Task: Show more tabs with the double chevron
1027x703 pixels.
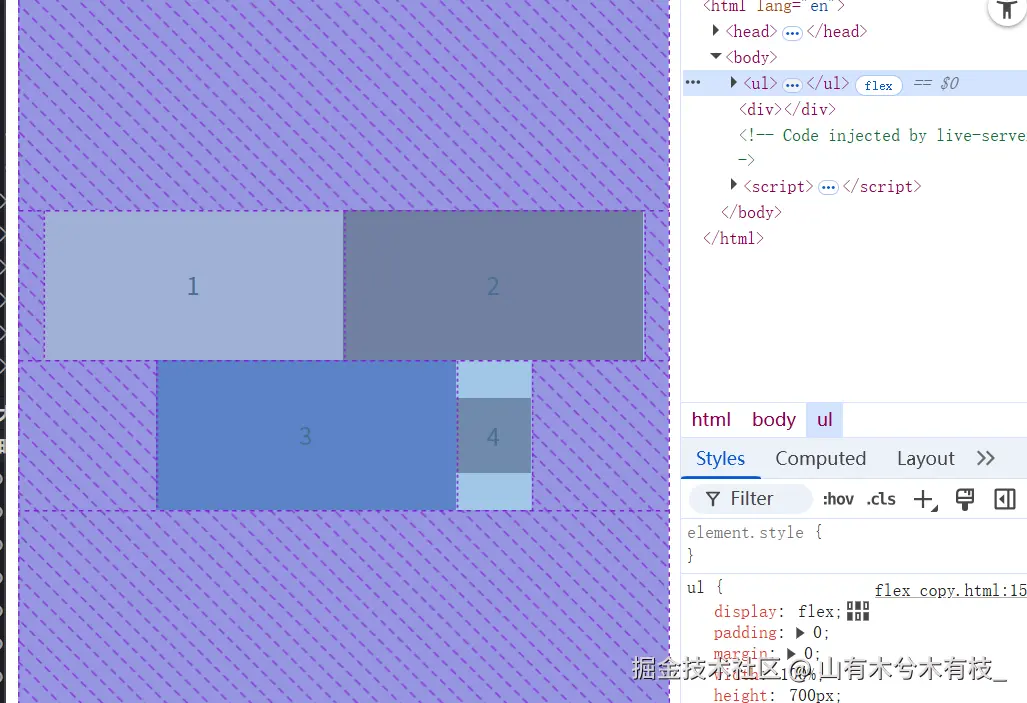Action: (986, 458)
